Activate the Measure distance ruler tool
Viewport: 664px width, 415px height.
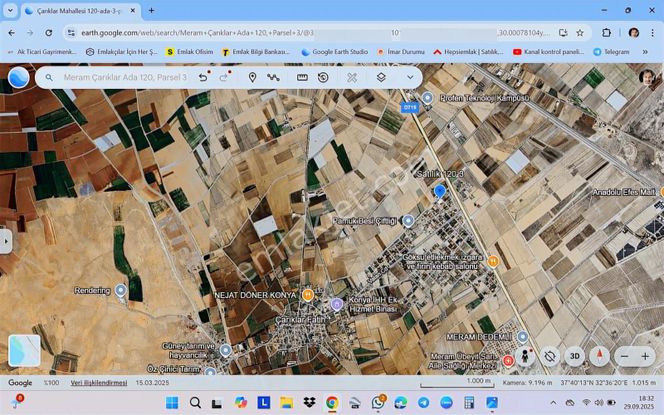302,77
